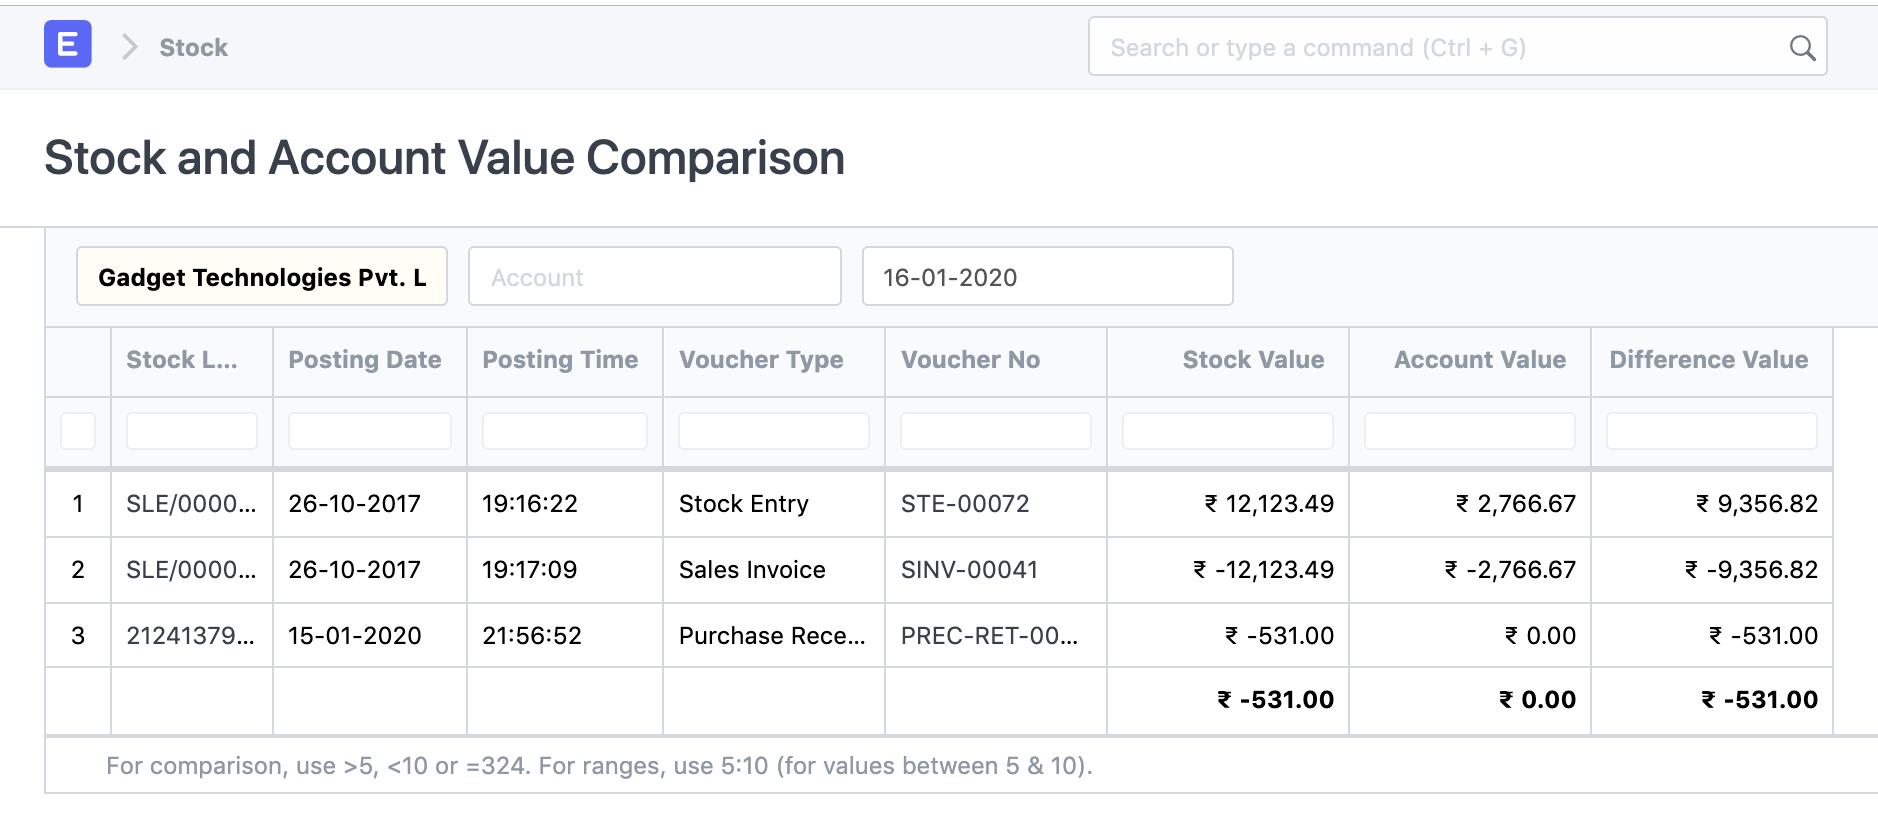
Task: Click the Account Value column filter box
Action: tap(1469, 431)
